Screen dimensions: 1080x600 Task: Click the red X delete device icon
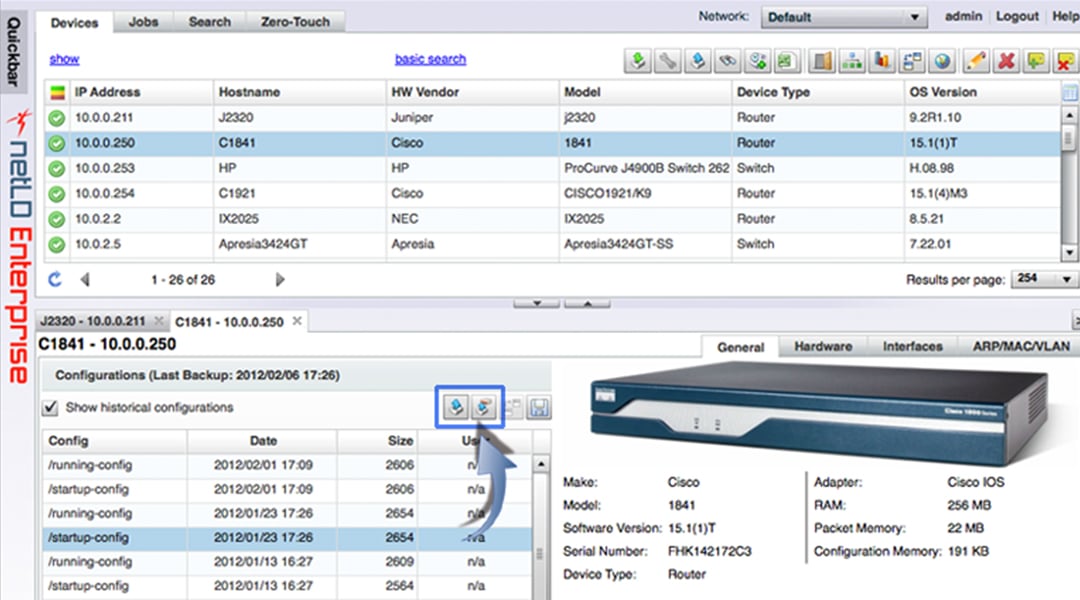[x=1006, y=61]
